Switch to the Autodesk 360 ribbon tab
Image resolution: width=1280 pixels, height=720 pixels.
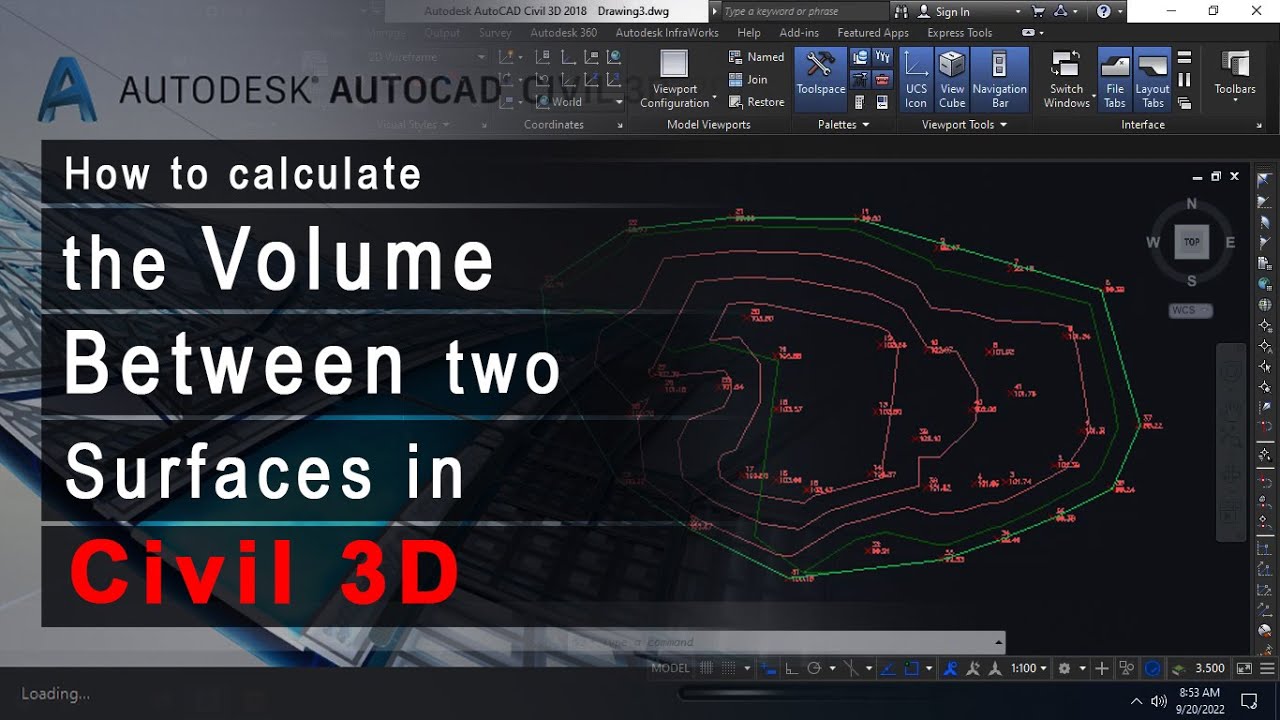[x=563, y=33]
